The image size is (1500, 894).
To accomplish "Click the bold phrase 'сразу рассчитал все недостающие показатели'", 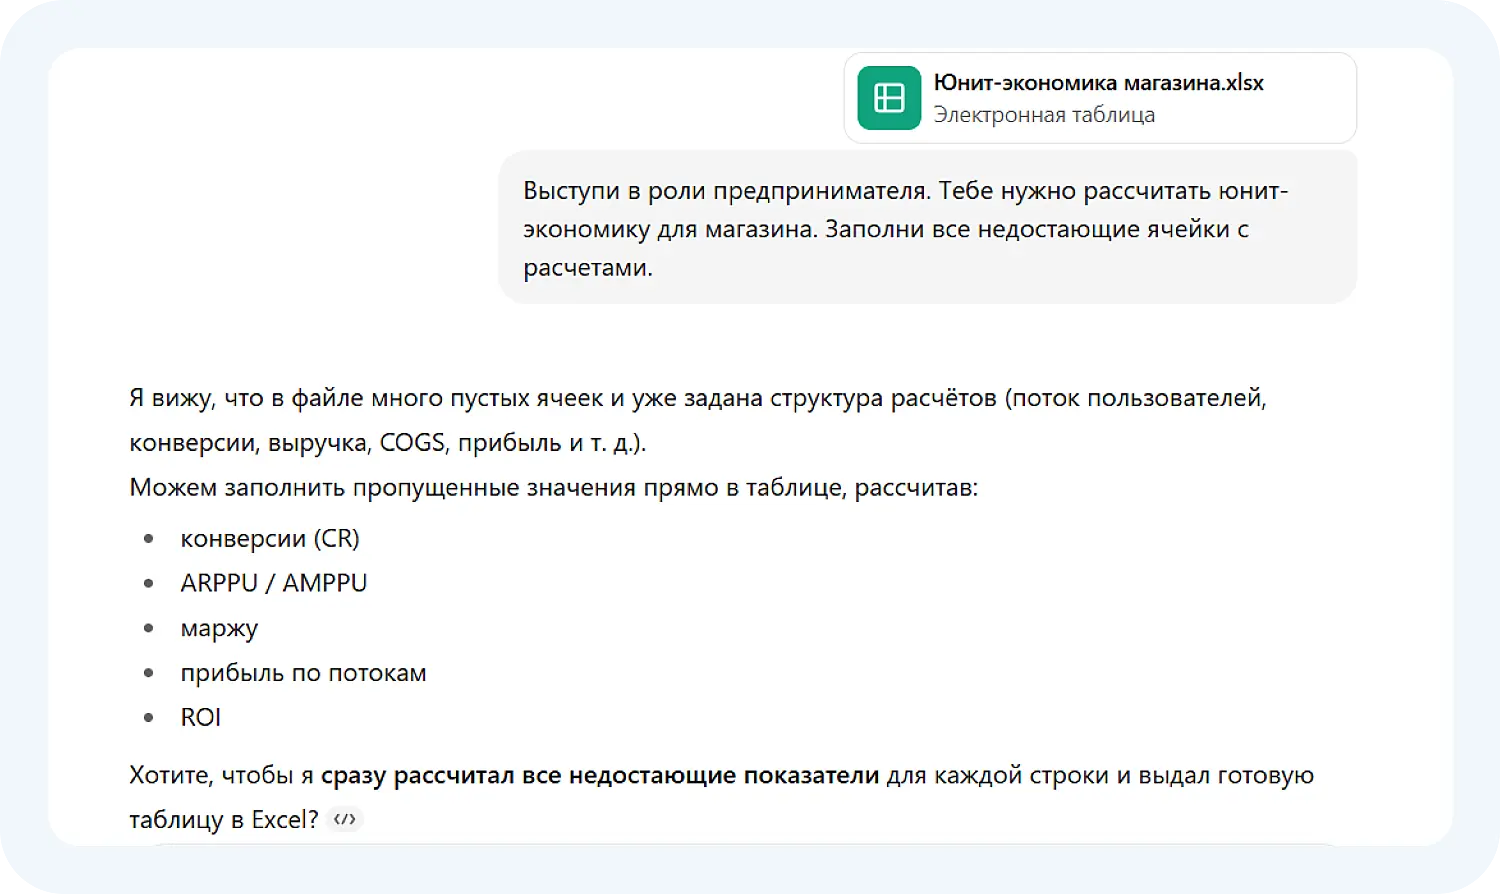I will pos(600,774).
